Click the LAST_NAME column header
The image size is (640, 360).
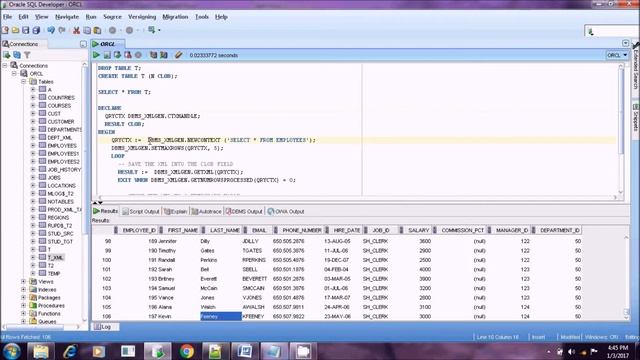pyautogui.click(x=224, y=230)
